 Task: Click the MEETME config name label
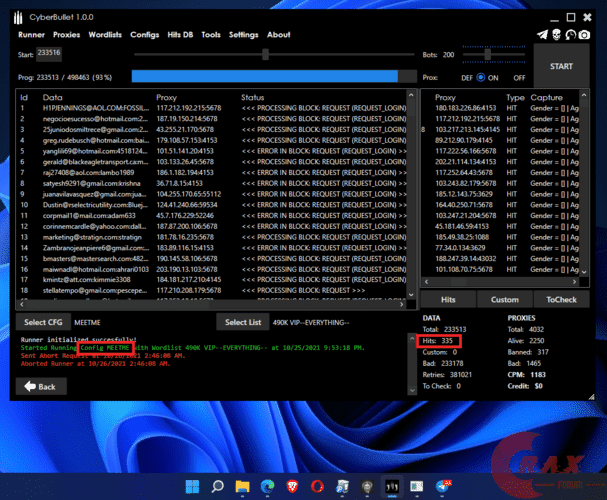coord(87,322)
